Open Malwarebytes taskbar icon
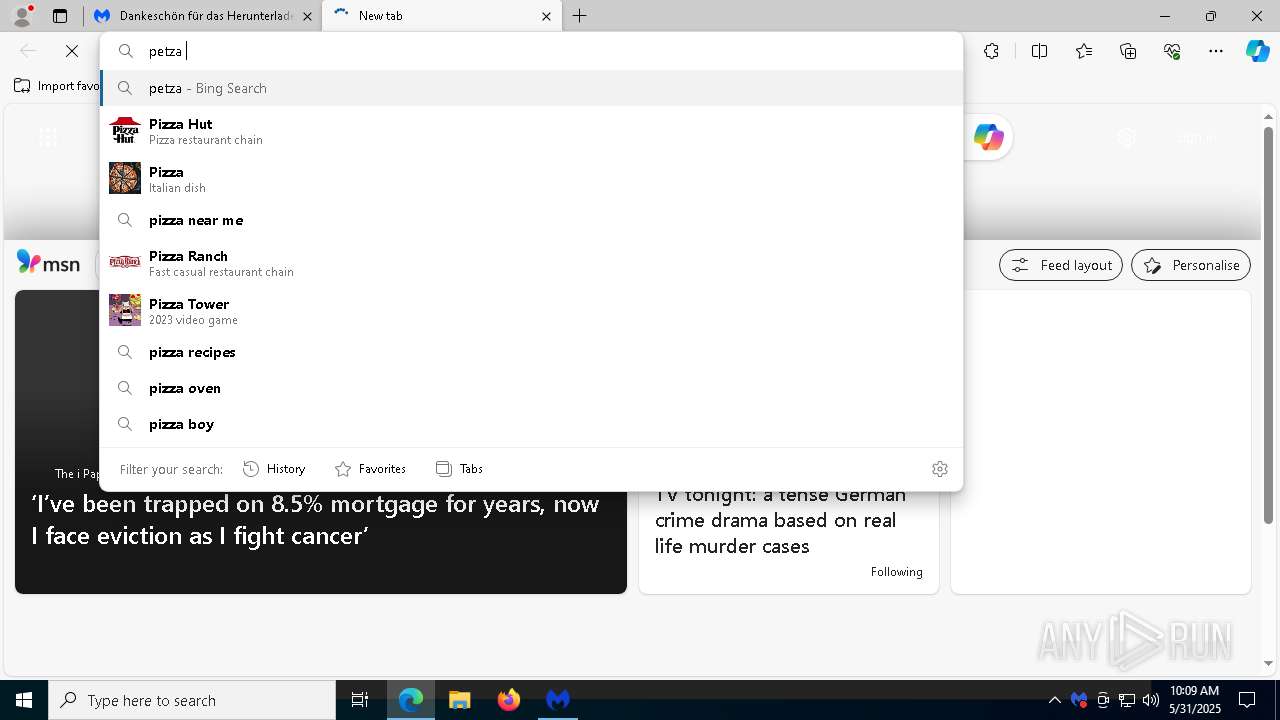Screen dimensions: 1280x720 point(558,700)
